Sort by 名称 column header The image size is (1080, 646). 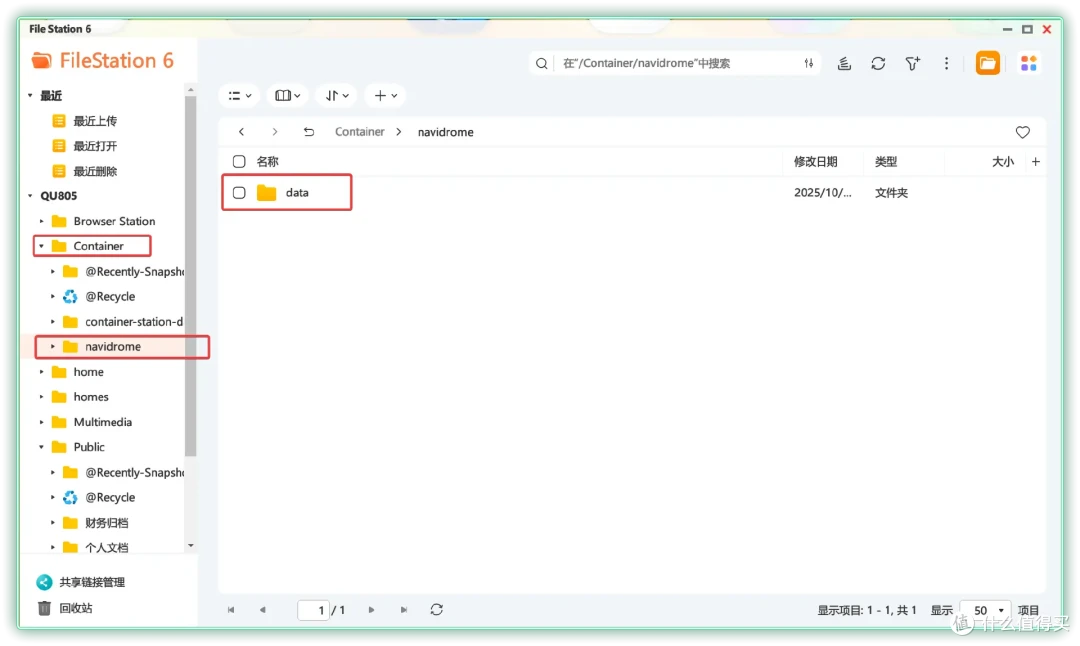[x=267, y=162]
